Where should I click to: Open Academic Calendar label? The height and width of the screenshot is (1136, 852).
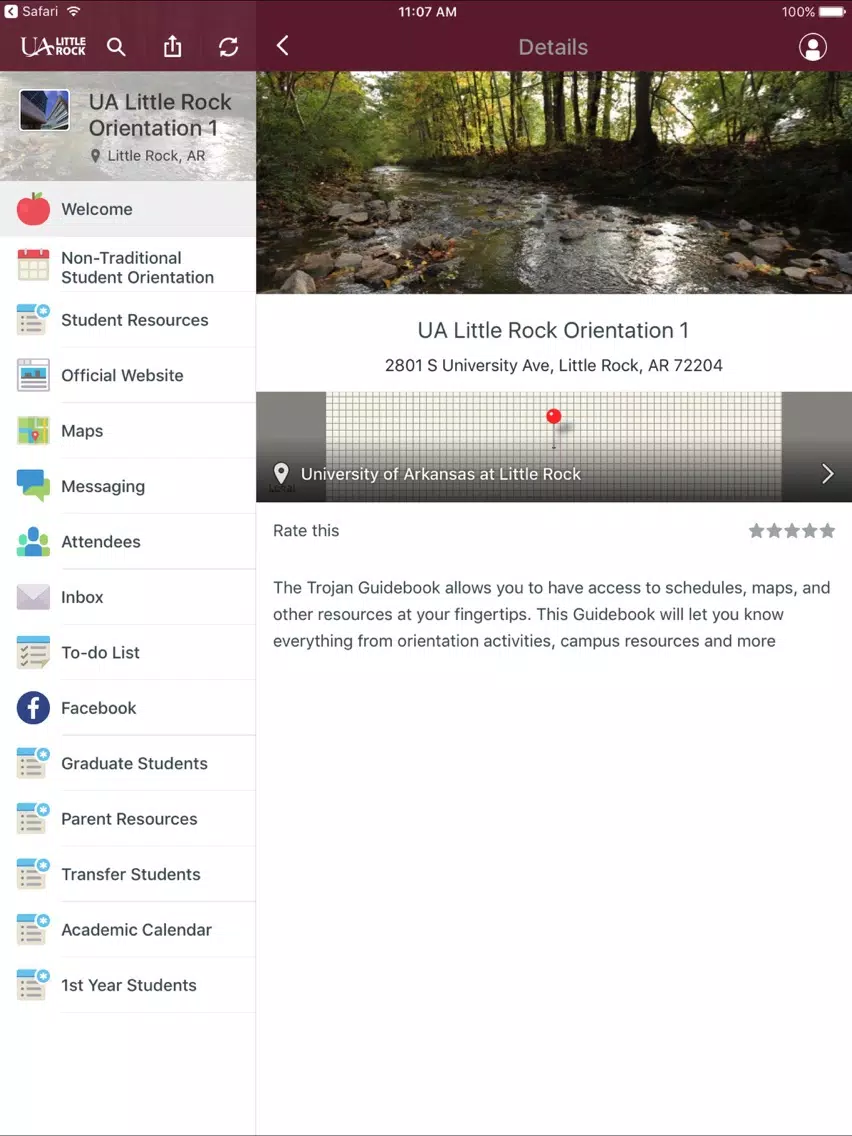tap(136, 930)
